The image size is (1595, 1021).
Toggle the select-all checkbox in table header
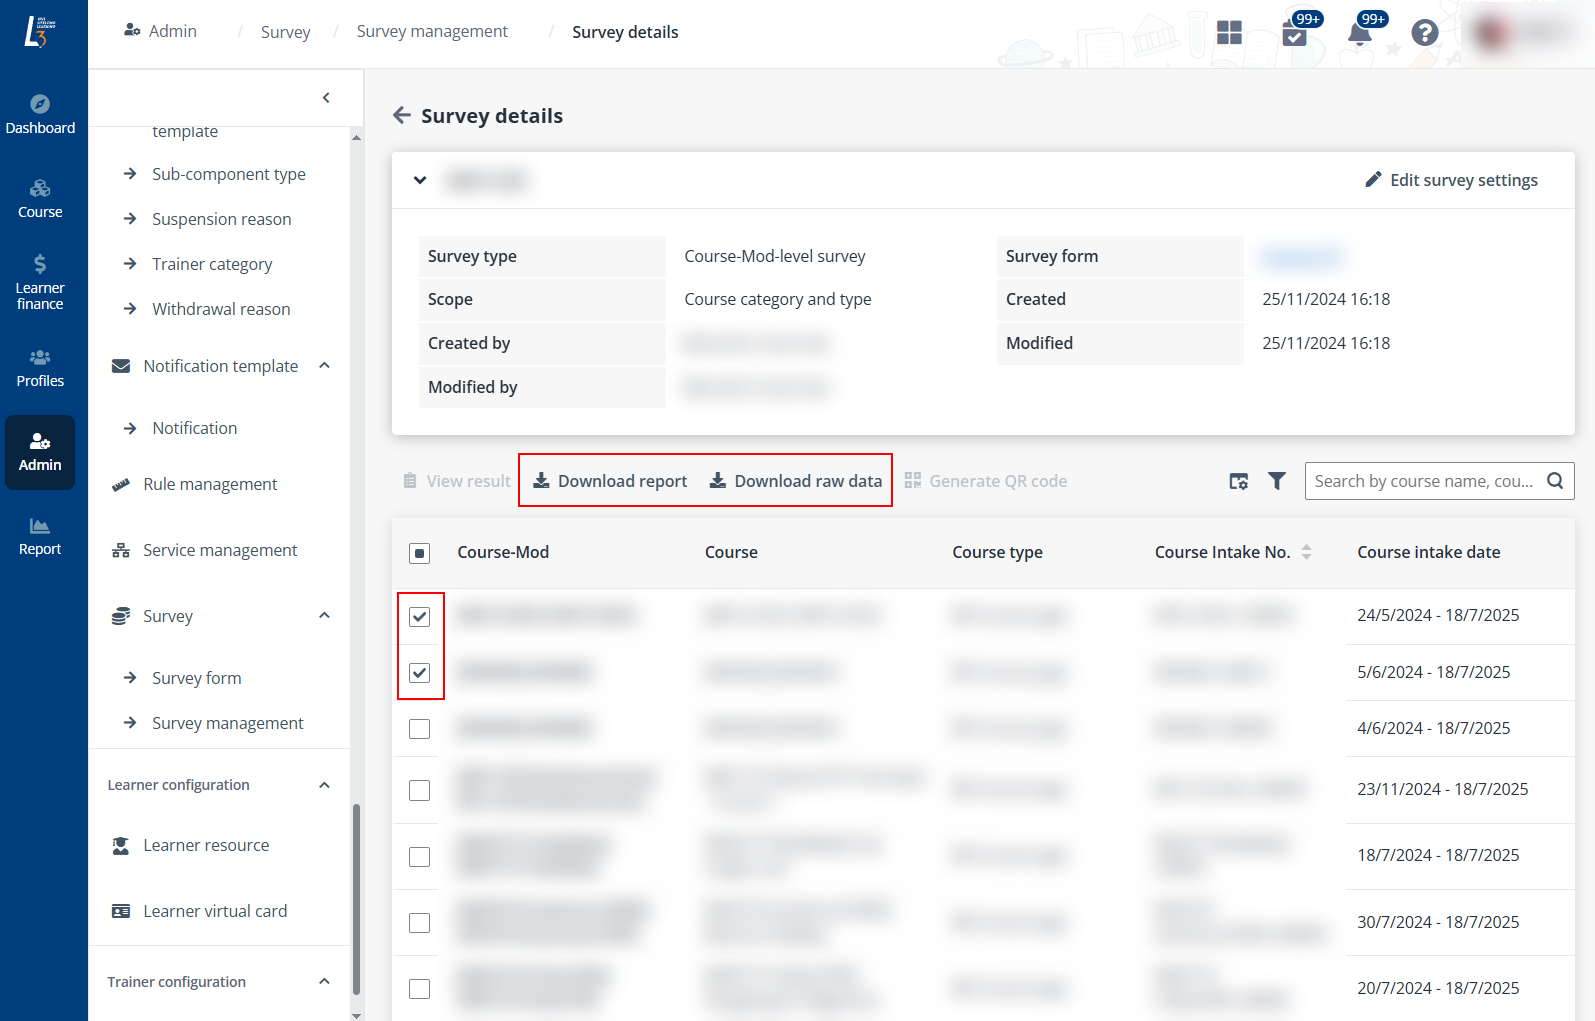pyautogui.click(x=420, y=553)
